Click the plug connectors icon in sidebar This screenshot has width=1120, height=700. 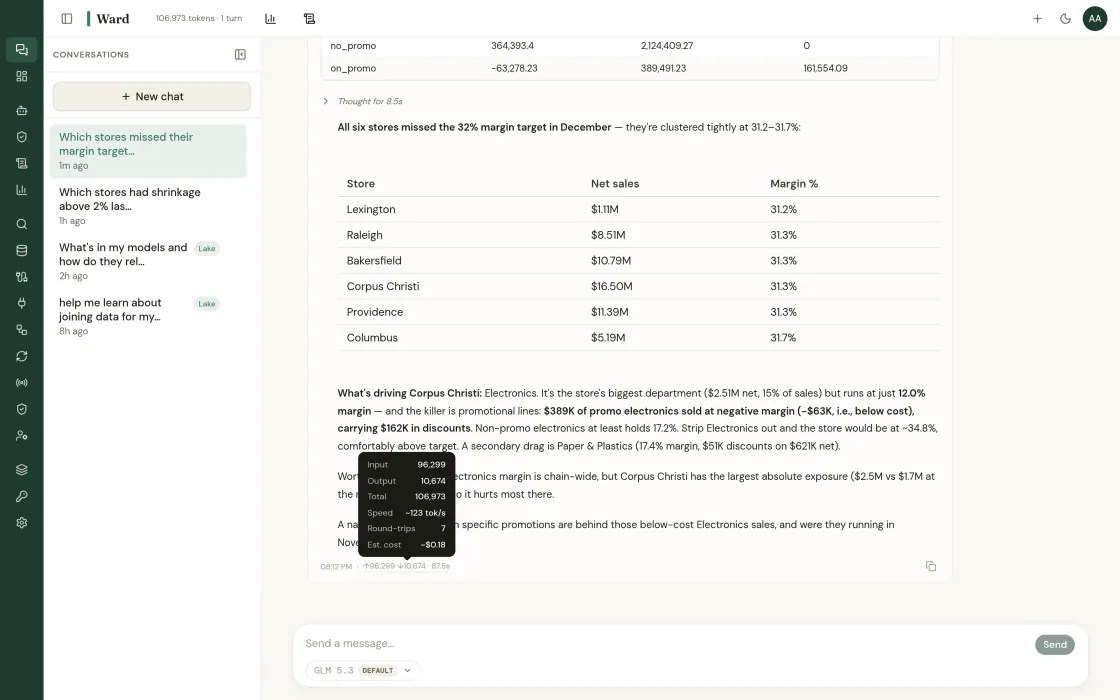coord(21,303)
